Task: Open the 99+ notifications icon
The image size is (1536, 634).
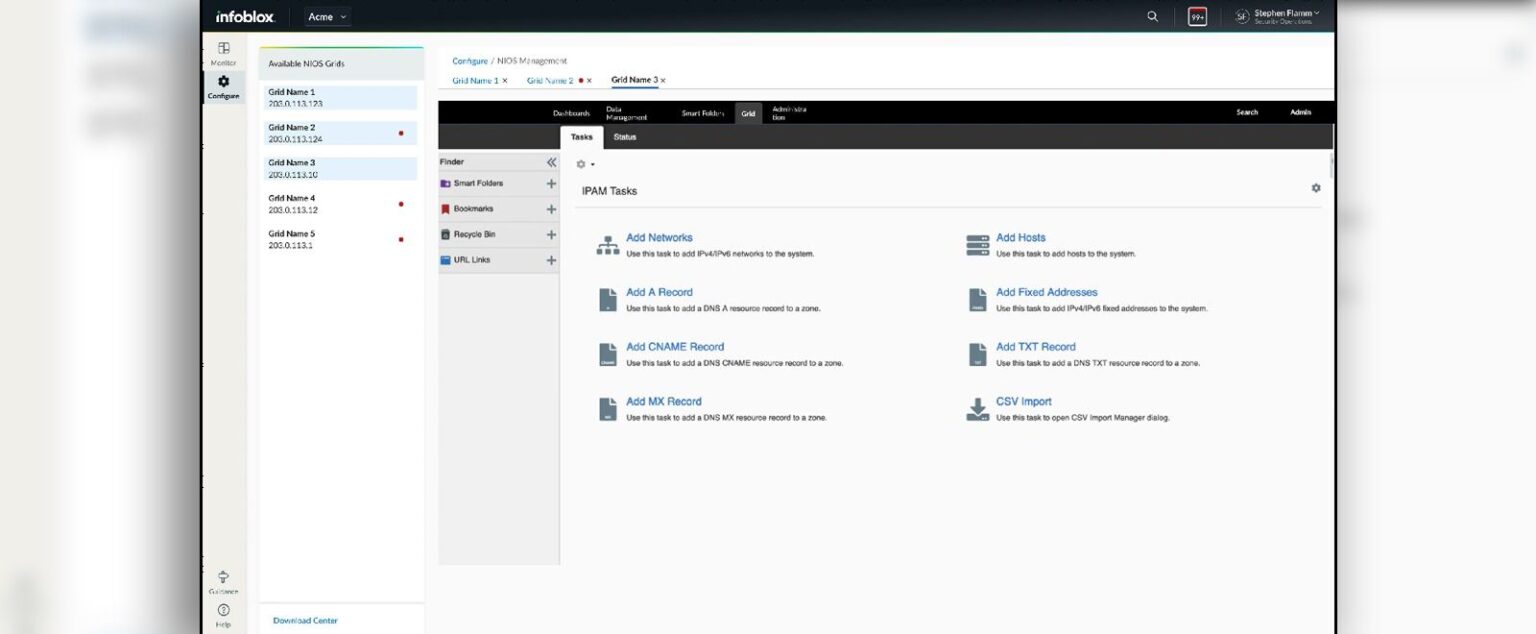Action: tap(1197, 16)
